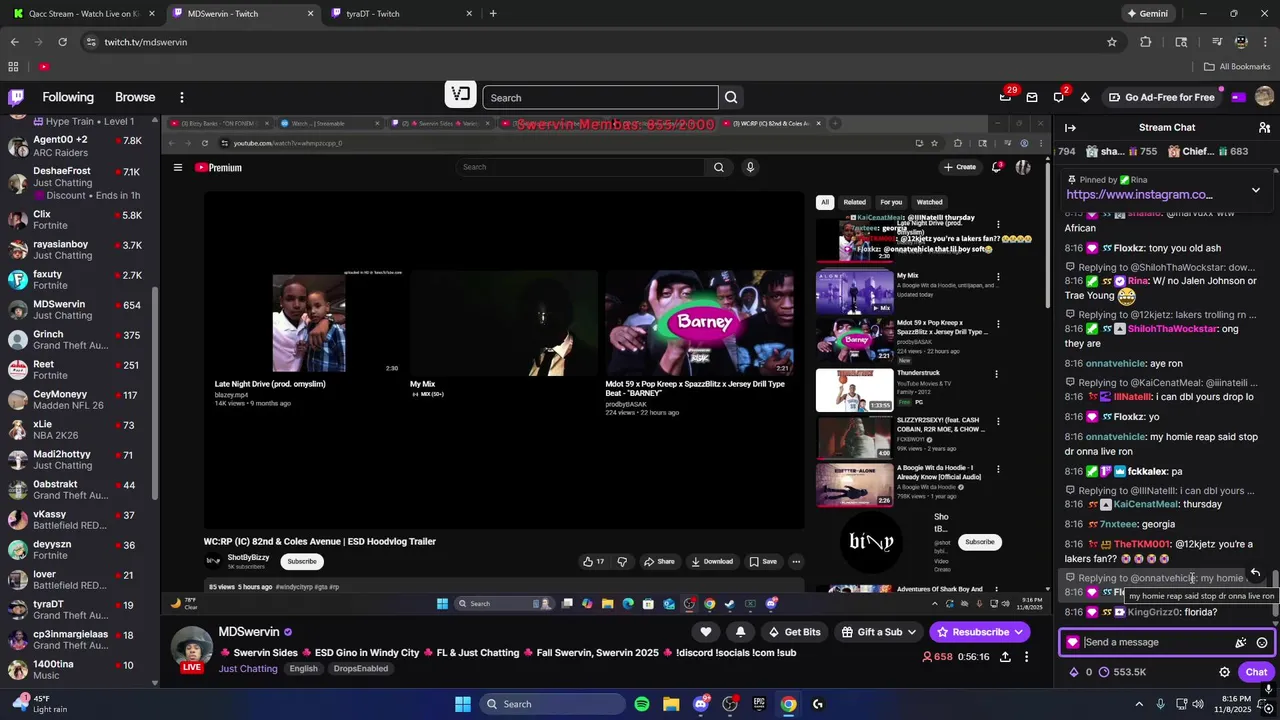Bookmark this page with the star icon
Viewport: 1280px width, 720px height.
click(x=1111, y=42)
